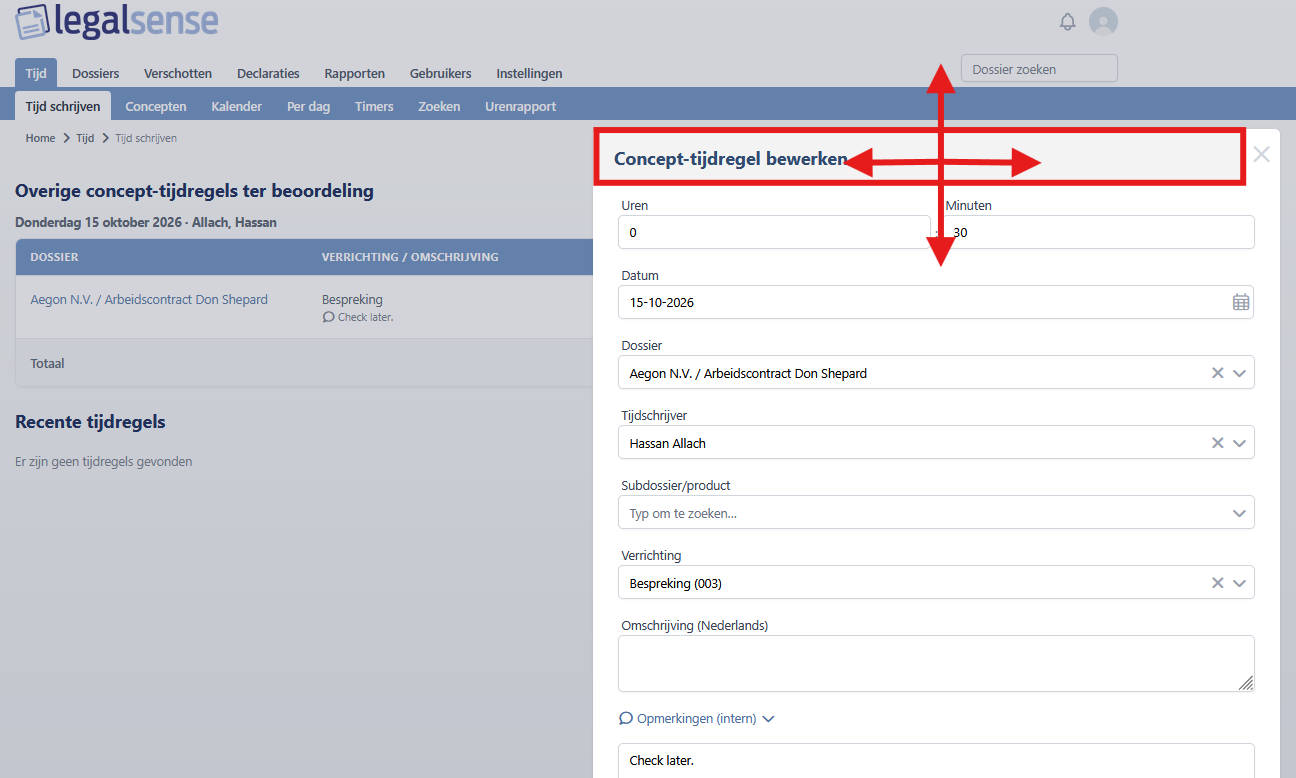Open the Declaraties menu
Viewport: 1296px width, 778px height.
[x=268, y=73]
